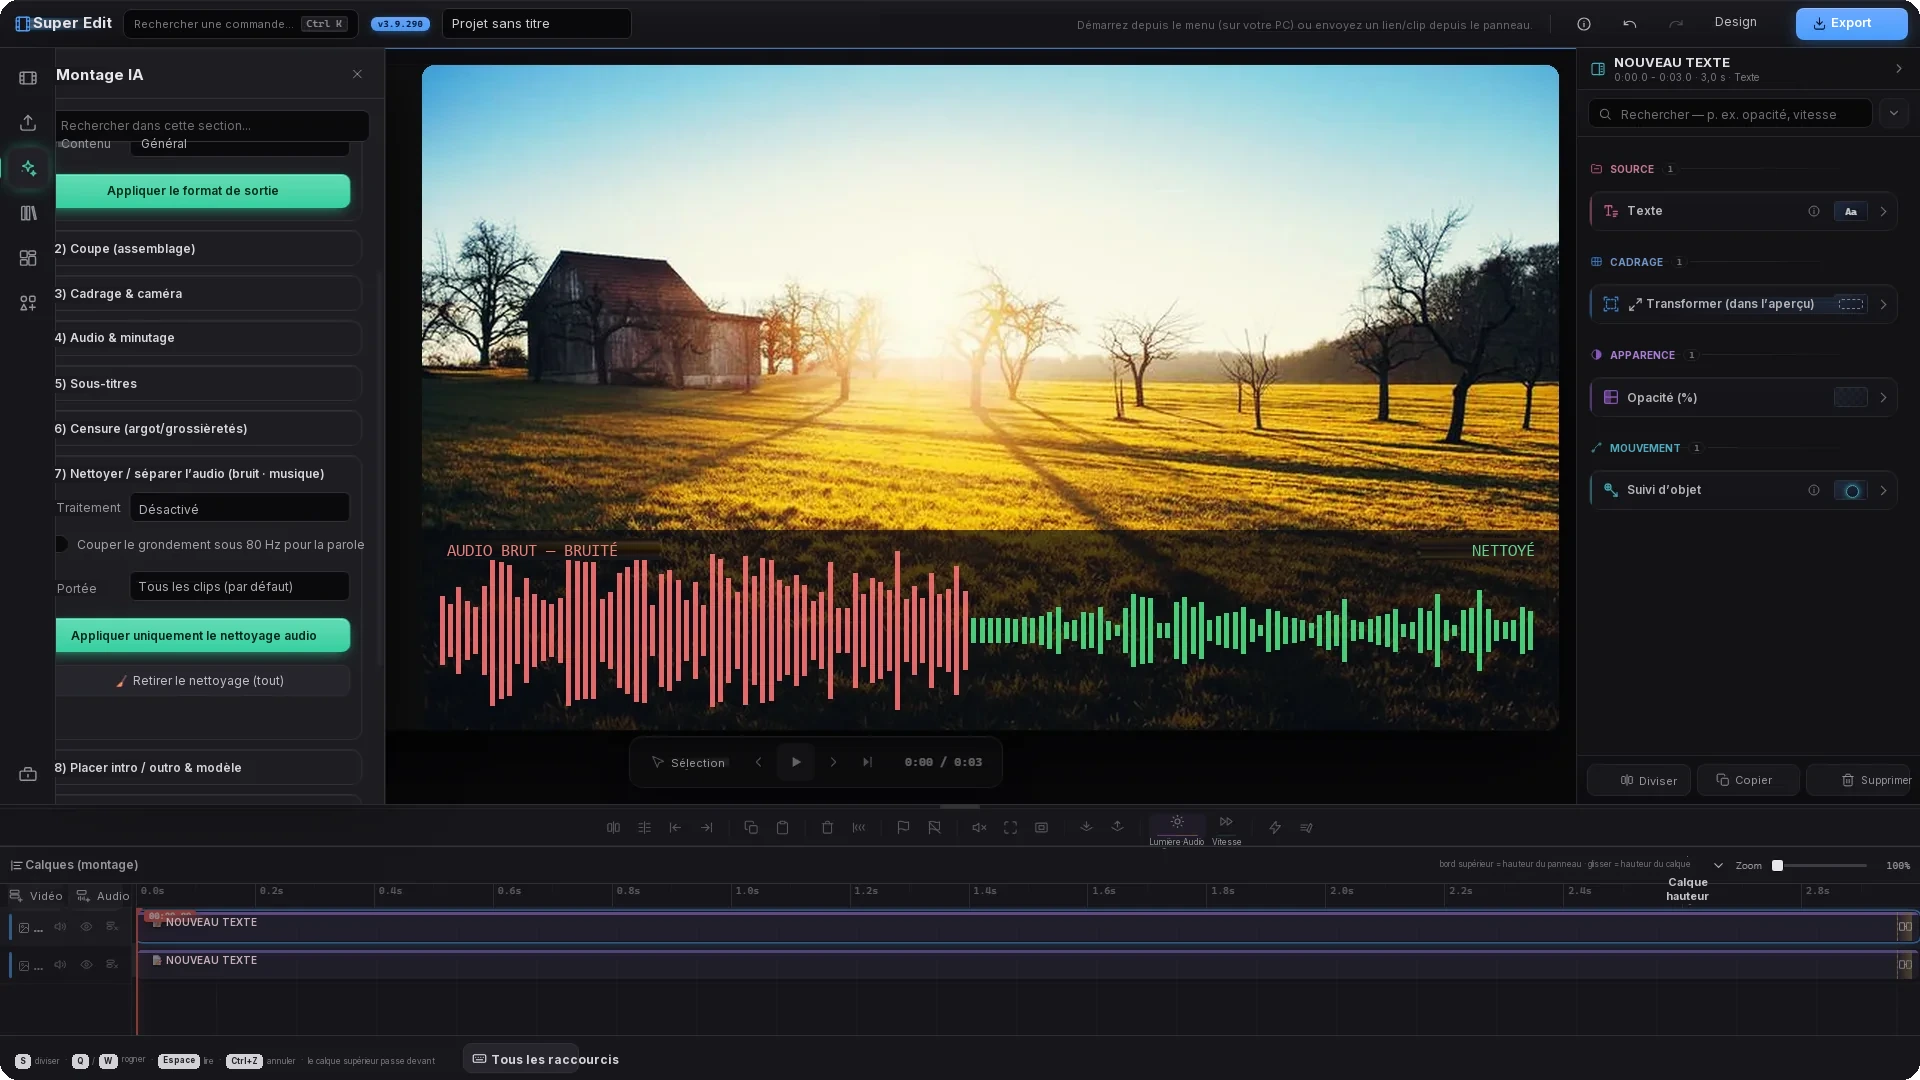
Task: Open the media filmstrip sidebar panel
Action: 28,78
